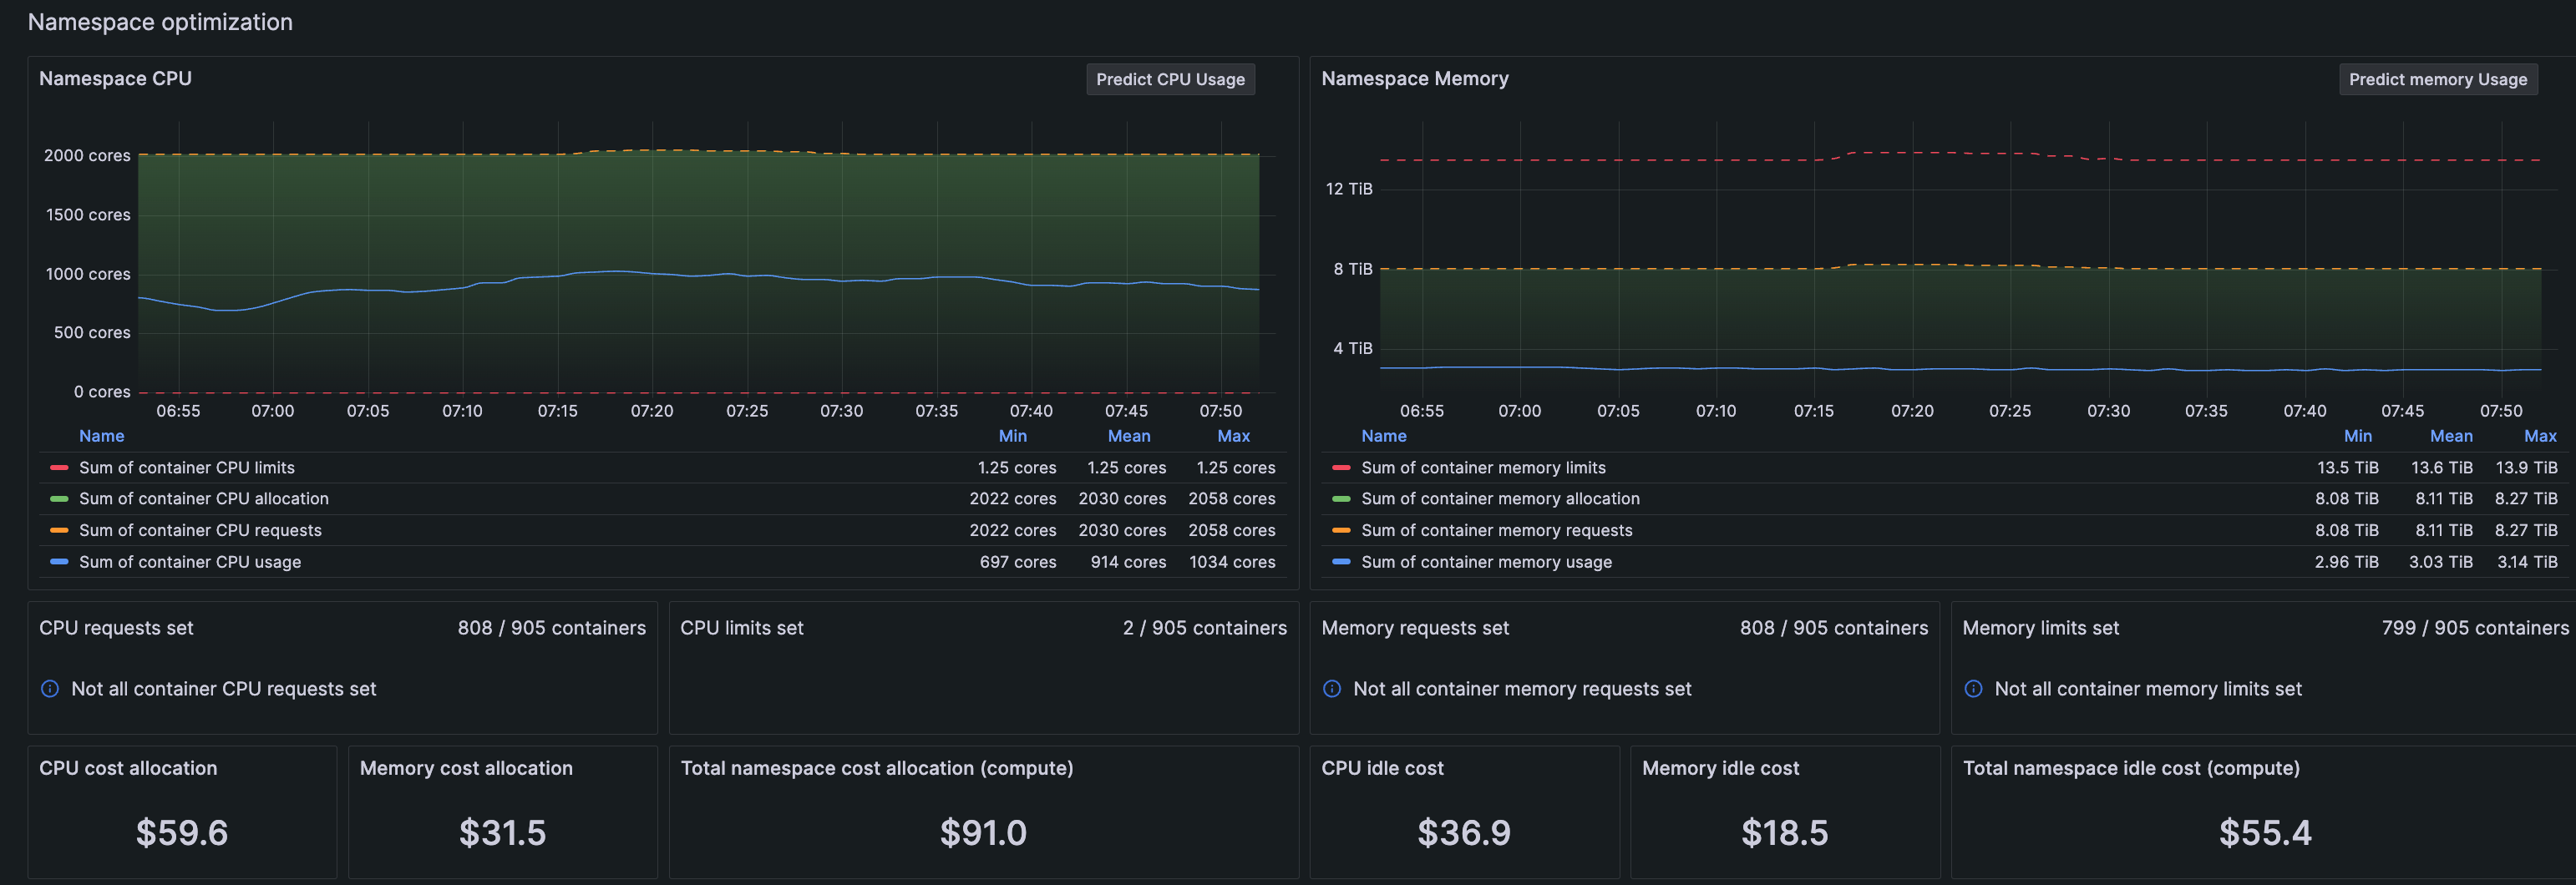Image resolution: width=2576 pixels, height=885 pixels.
Task: Sort CPU legend by Max column
Action: [1233, 436]
